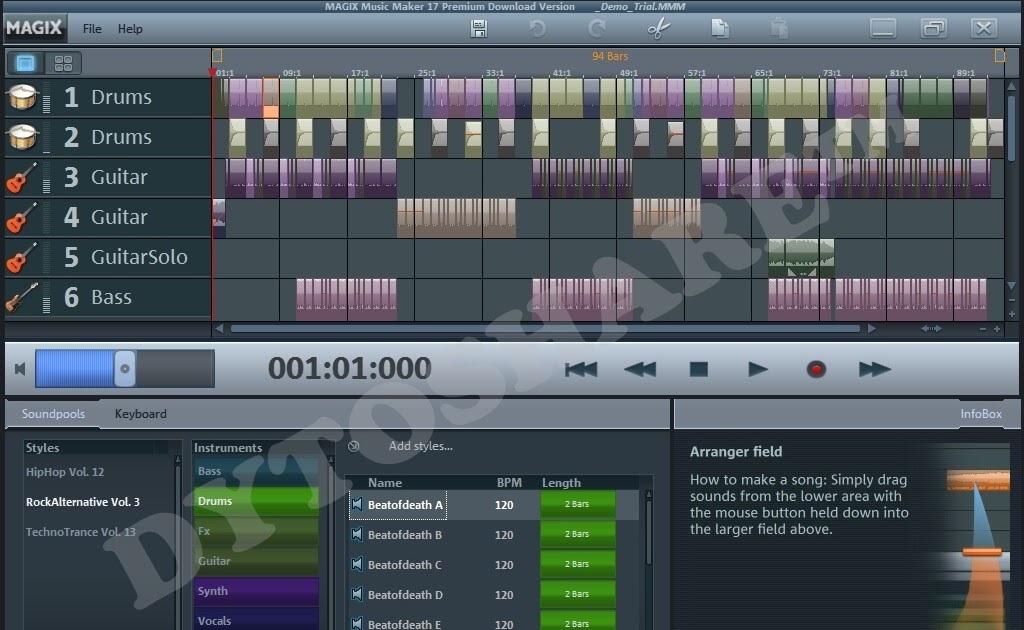Cut with the scissors tool
This screenshot has width=1024, height=630.
click(658, 28)
